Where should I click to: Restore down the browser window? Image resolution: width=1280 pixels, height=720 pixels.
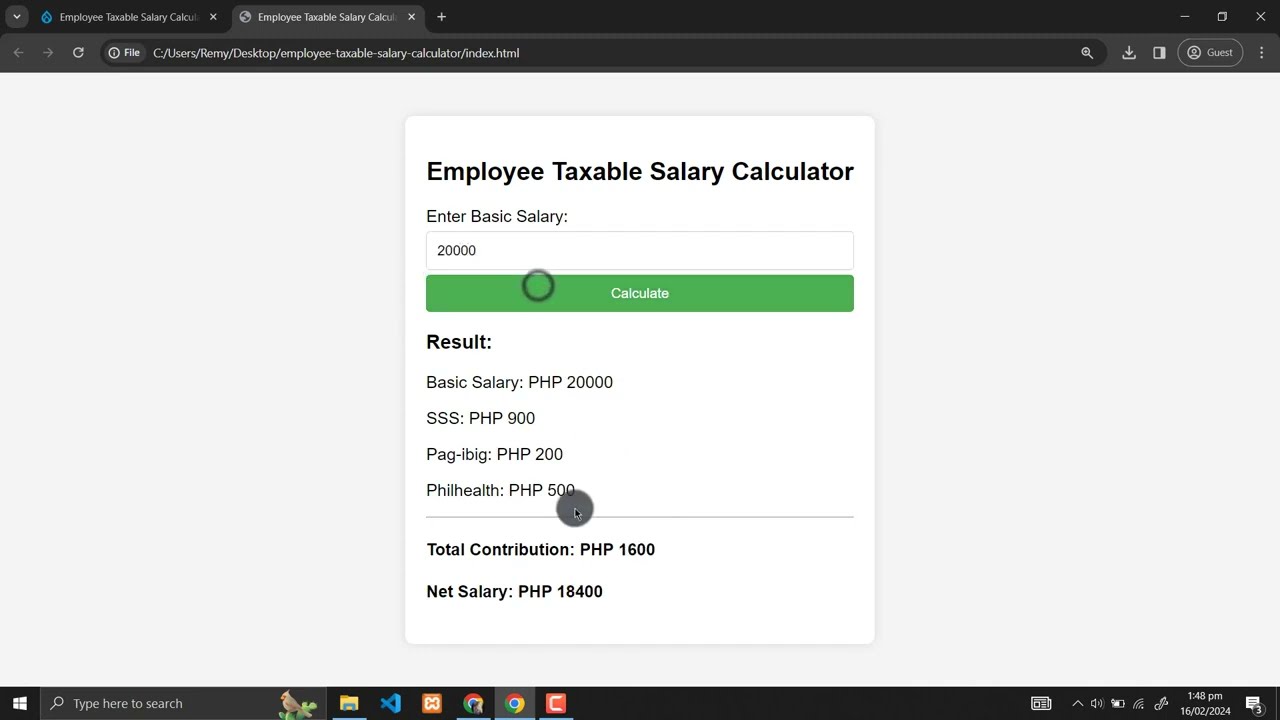tap(1222, 17)
